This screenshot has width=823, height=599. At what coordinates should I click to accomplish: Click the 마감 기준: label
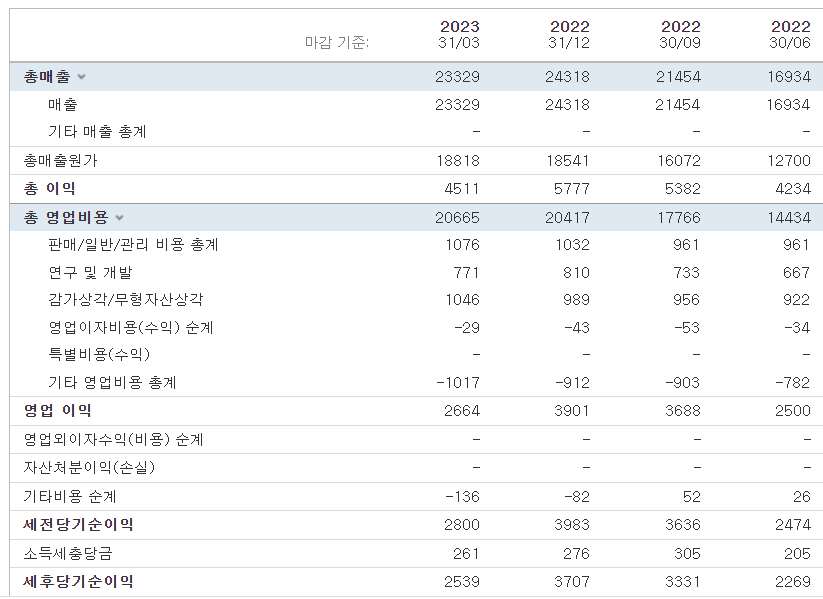(x=337, y=42)
